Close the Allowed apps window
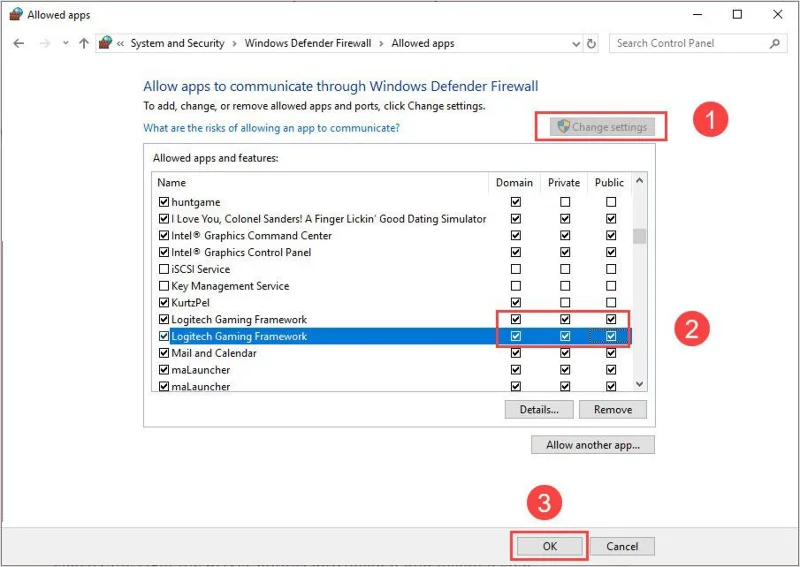 [778, 14]
